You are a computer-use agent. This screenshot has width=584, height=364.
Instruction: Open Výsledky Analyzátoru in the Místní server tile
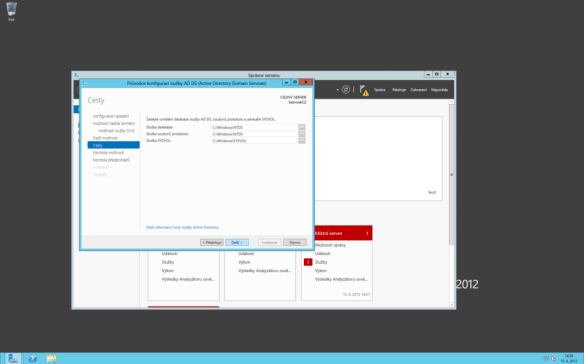pyautogui.click(x=341, y=279)
